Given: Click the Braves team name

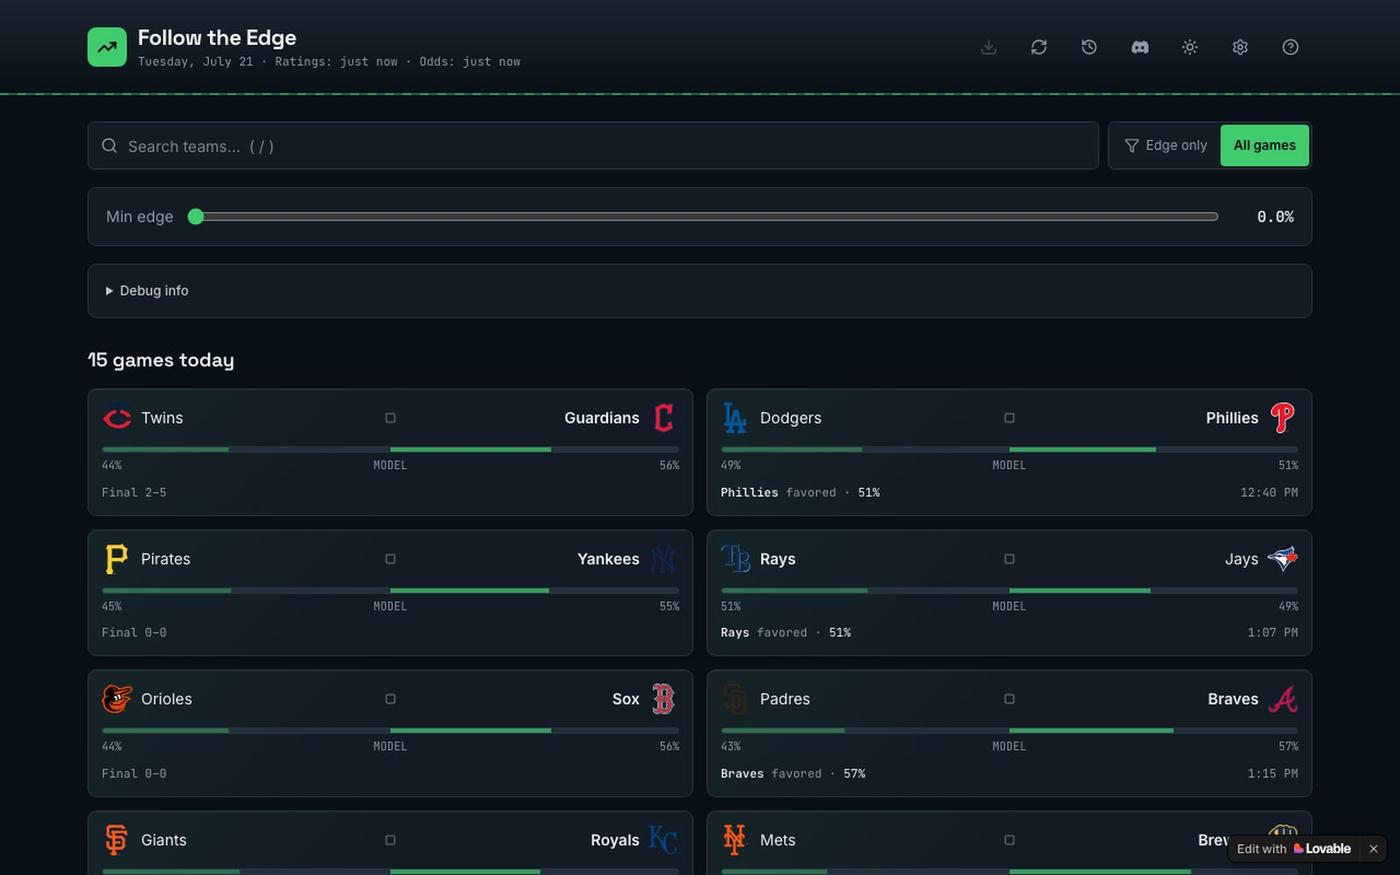Looking at the screenshot, I should tap(1233, 699).
